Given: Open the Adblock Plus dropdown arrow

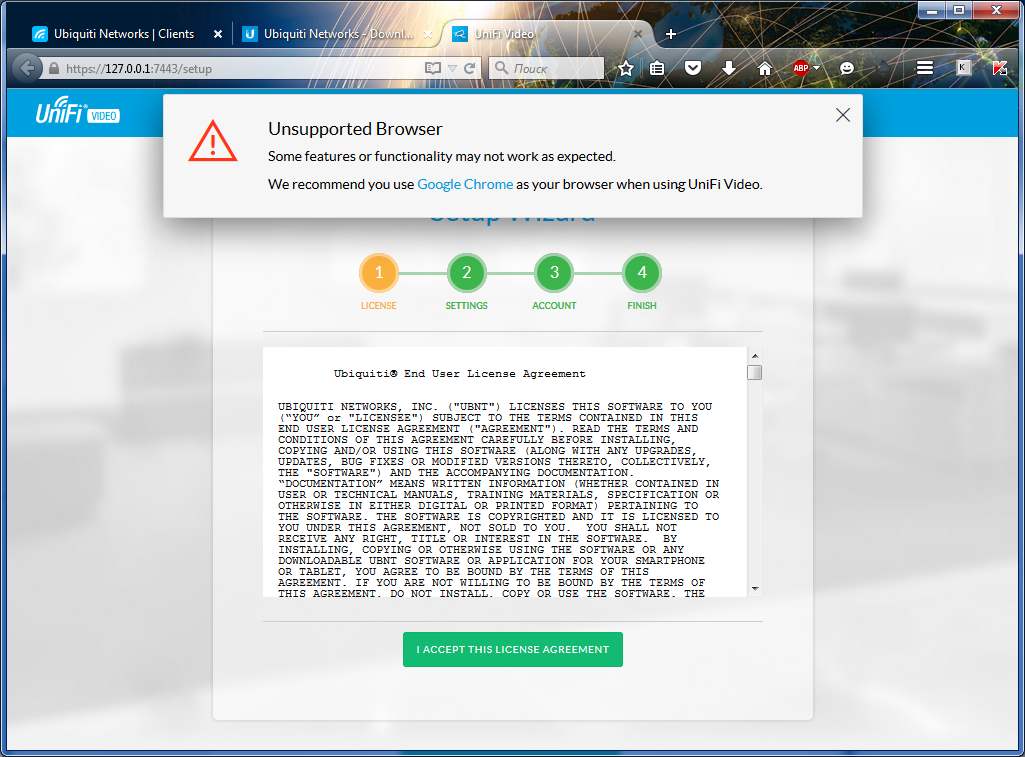Looking at the screenshot, I should click(816, 68).
